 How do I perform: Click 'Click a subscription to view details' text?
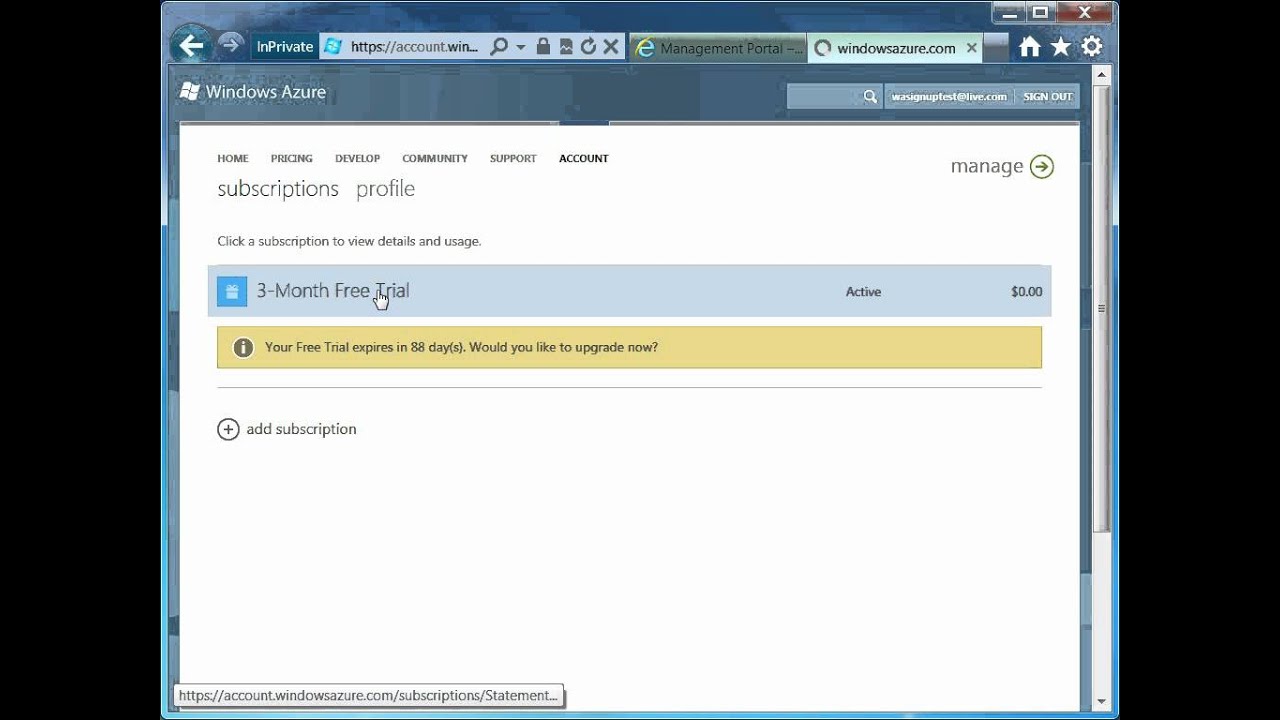[x=349, y=241]
